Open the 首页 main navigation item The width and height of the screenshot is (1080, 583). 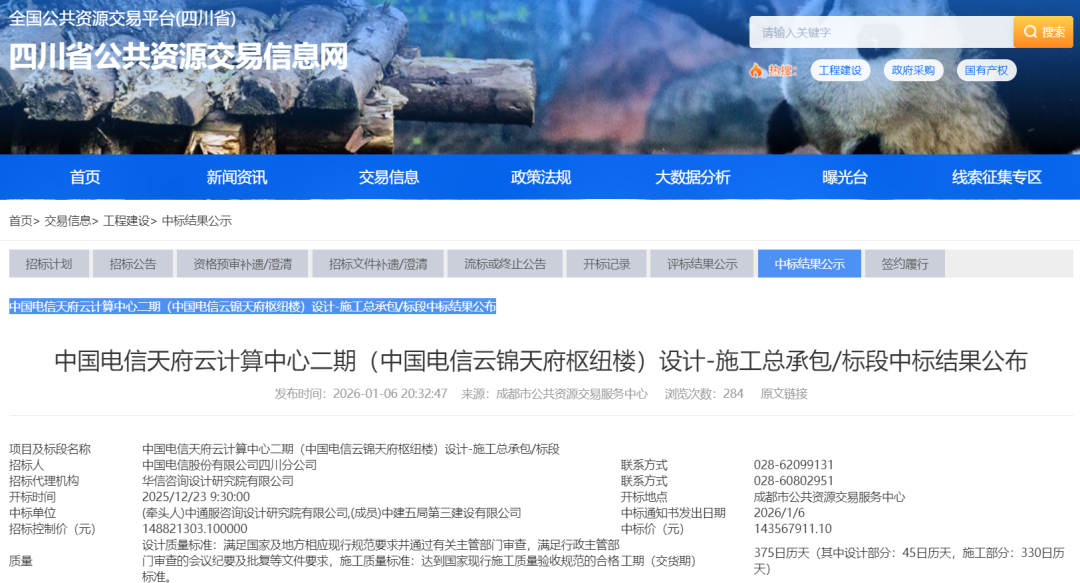[85, 177]
